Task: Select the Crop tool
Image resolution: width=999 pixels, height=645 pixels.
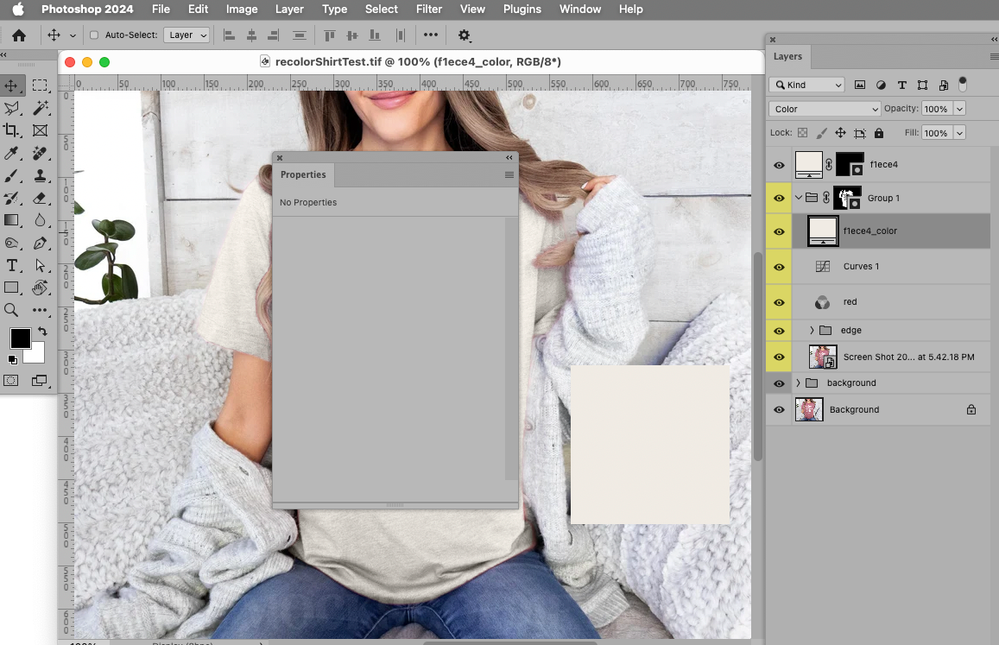Action: pyautogui.click(x=12, y=130)
